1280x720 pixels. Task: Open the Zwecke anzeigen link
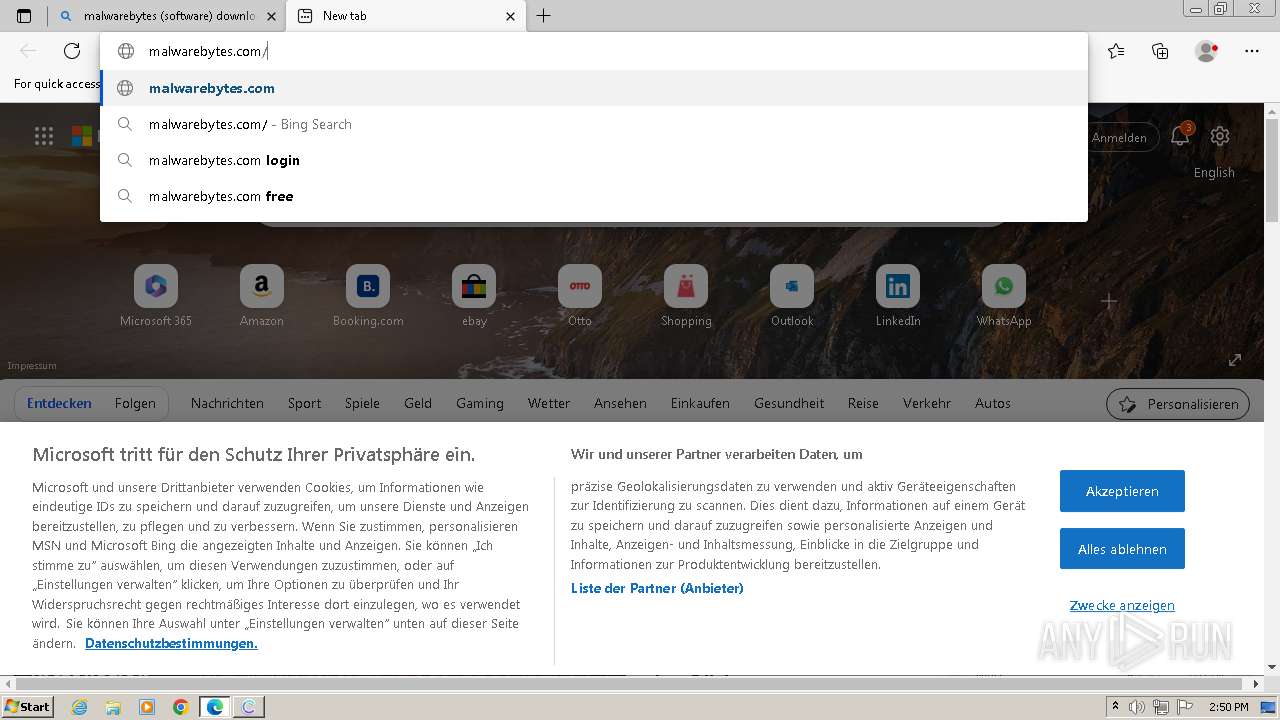point(1122,605)
